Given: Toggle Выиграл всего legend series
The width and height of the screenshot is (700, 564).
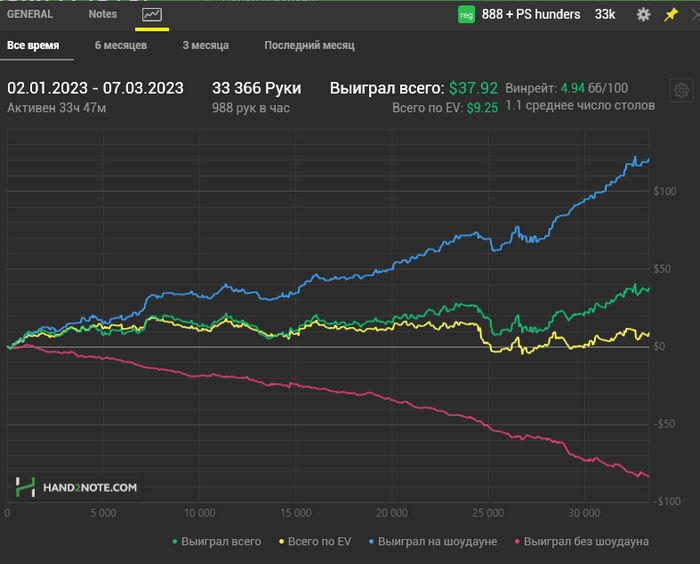Looking at the screenshot, I should (x=217, y=542).
